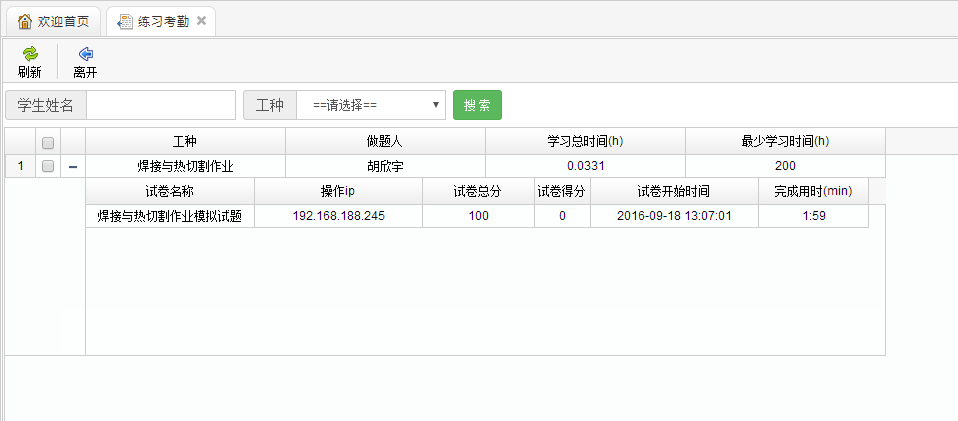
Task: Open the 工种 dropdown list
Action: [x=371, y=105]
